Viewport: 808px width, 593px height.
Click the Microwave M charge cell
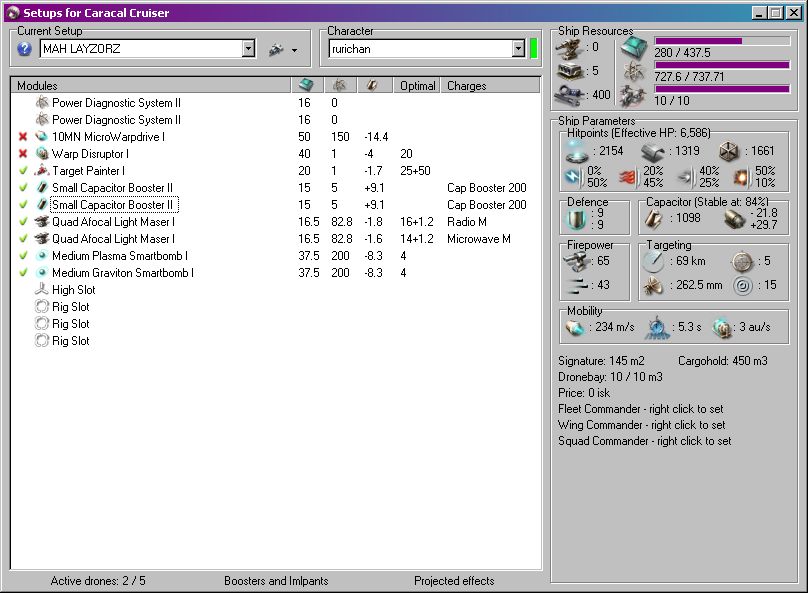479,239
